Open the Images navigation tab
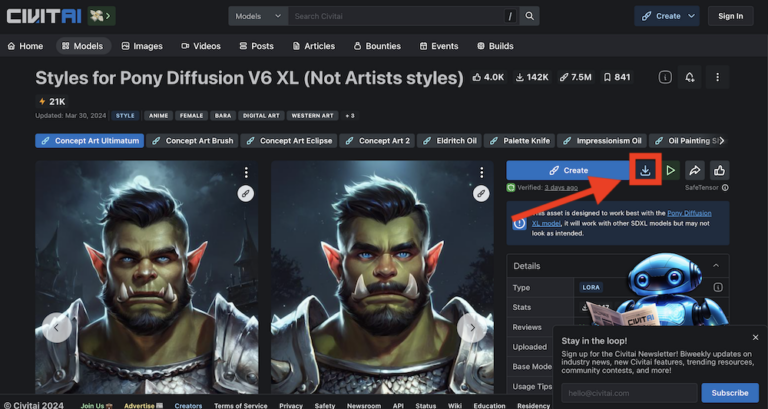The width and height of the screenshot is (768, 409). (x=142, y=46)
